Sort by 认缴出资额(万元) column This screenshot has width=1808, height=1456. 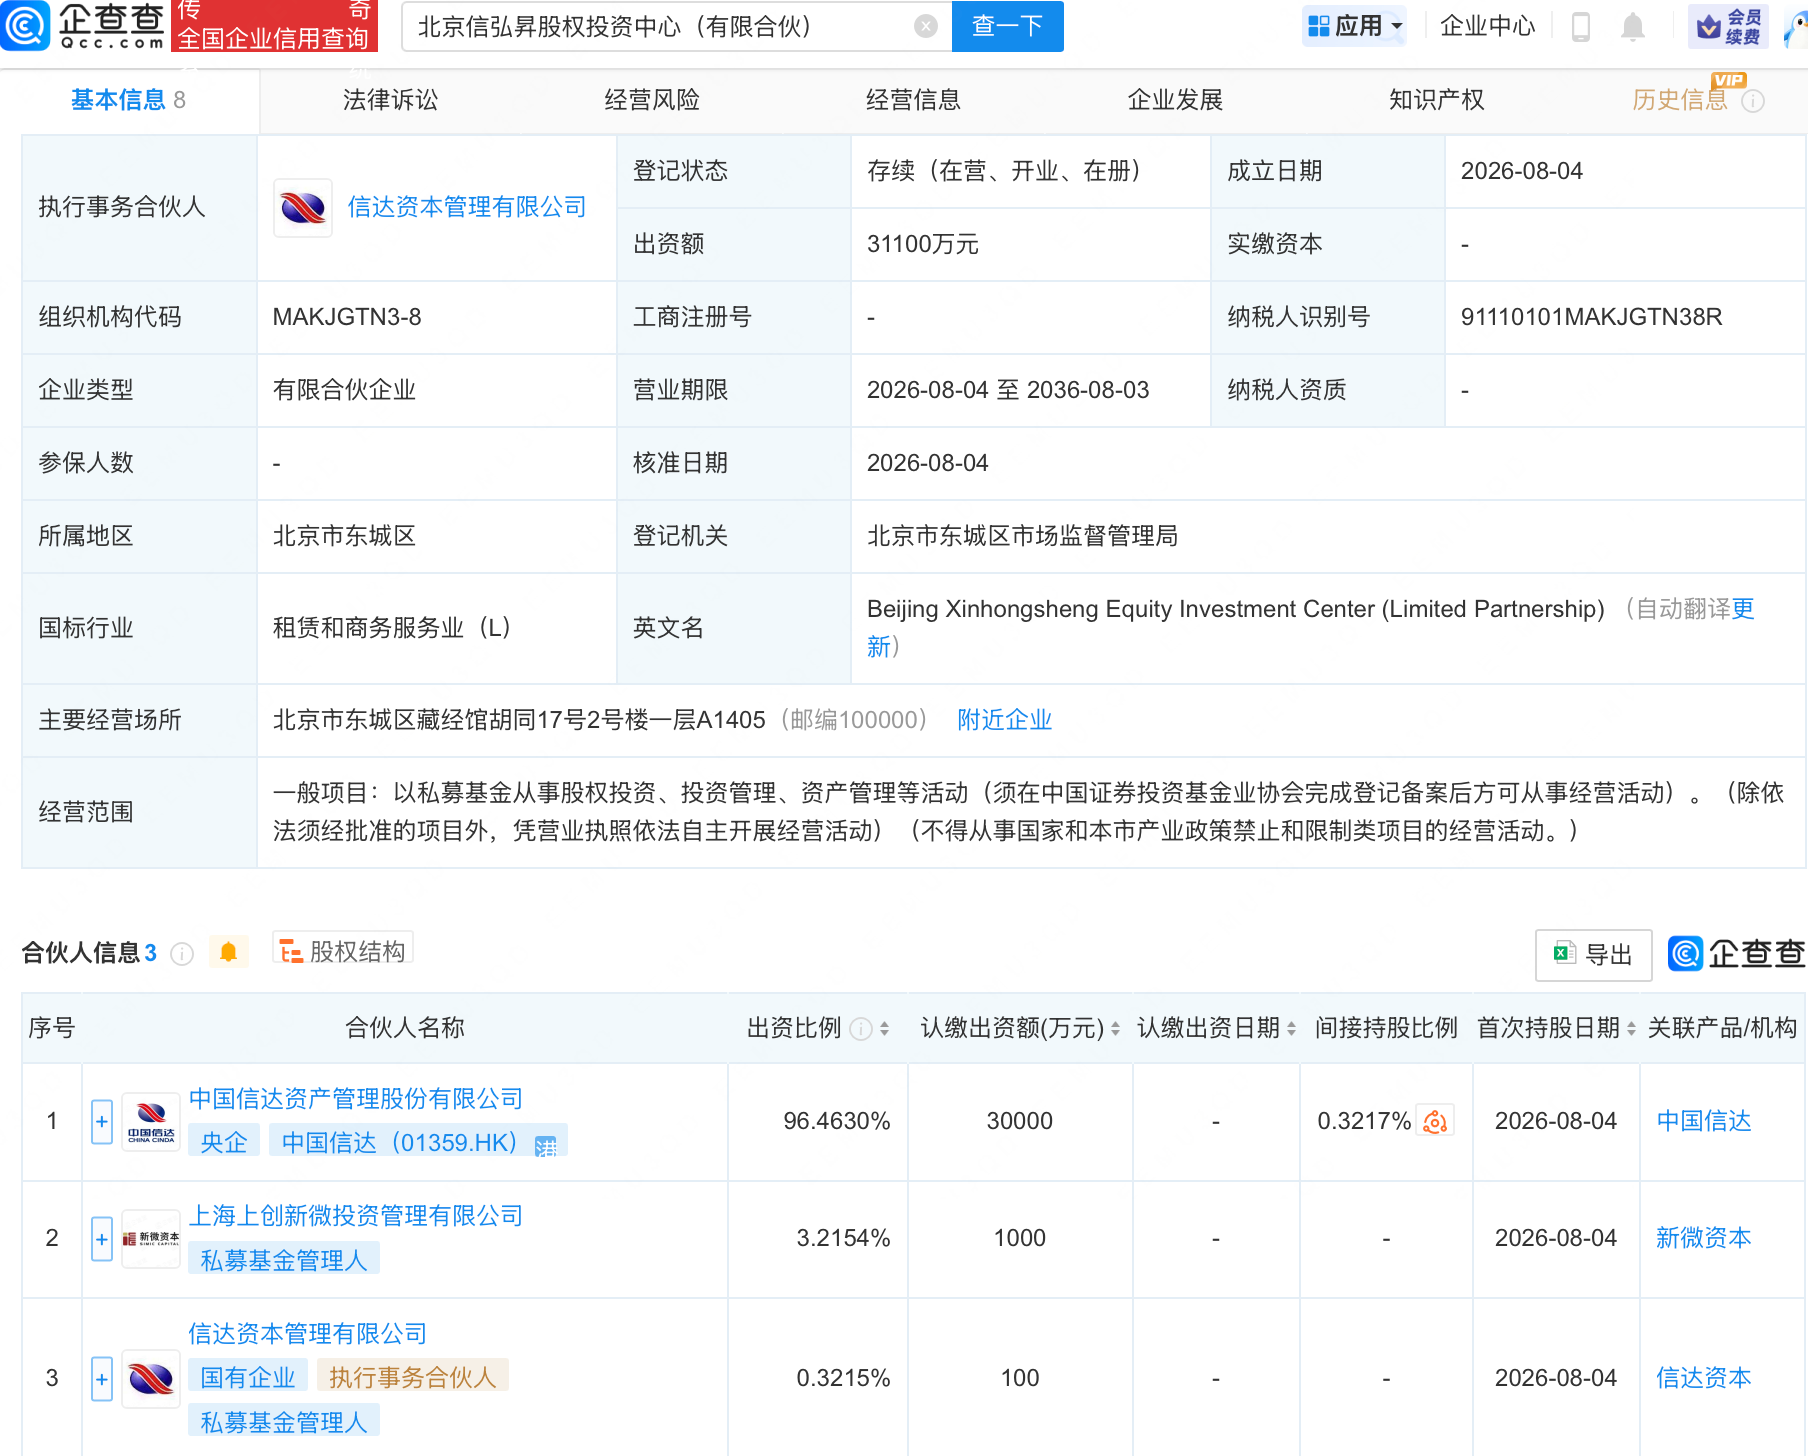[x=1115, y=1029]
